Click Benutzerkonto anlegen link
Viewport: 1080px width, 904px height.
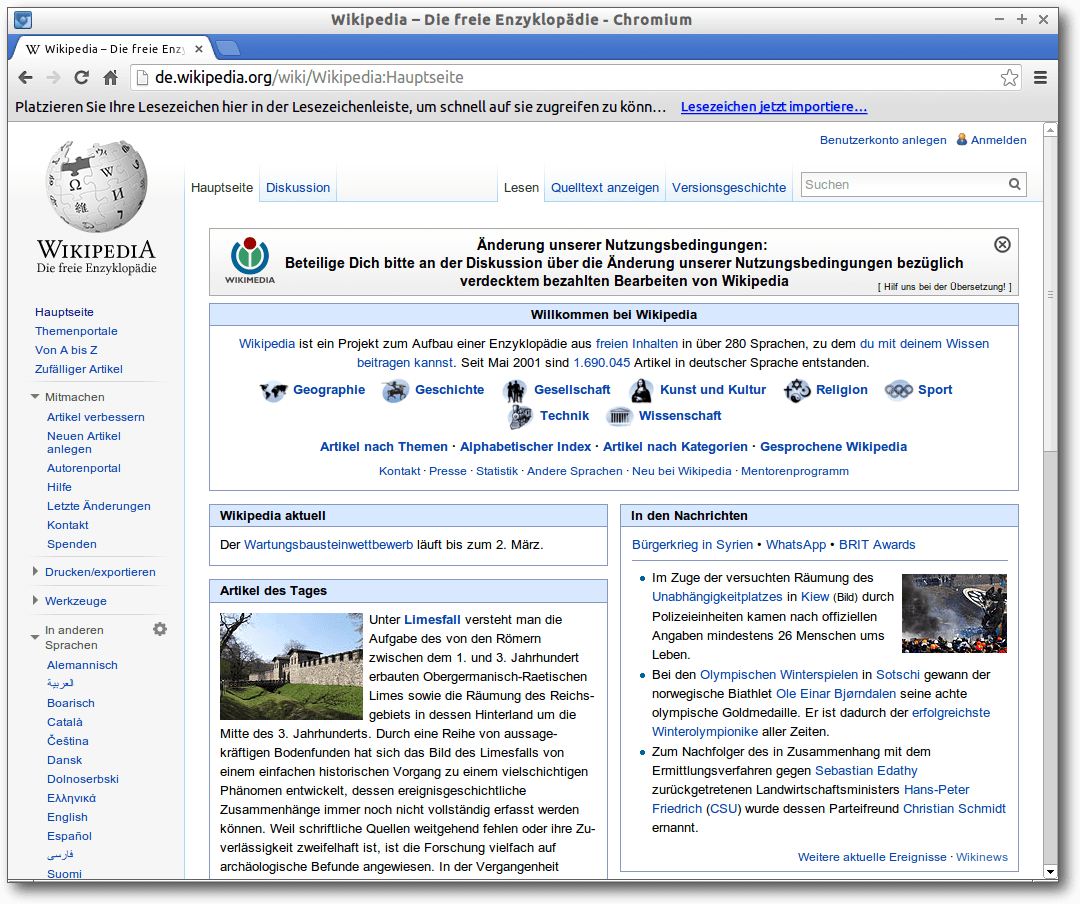pos(883,140)
